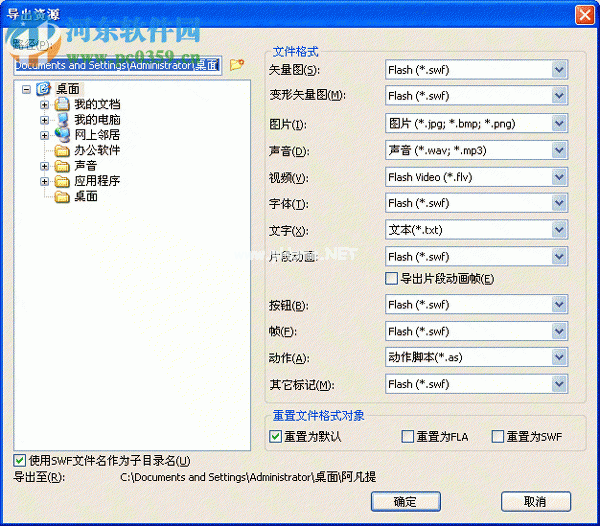Click the 确定 button
Screen dimensions: 600x526
coord(406,502)
